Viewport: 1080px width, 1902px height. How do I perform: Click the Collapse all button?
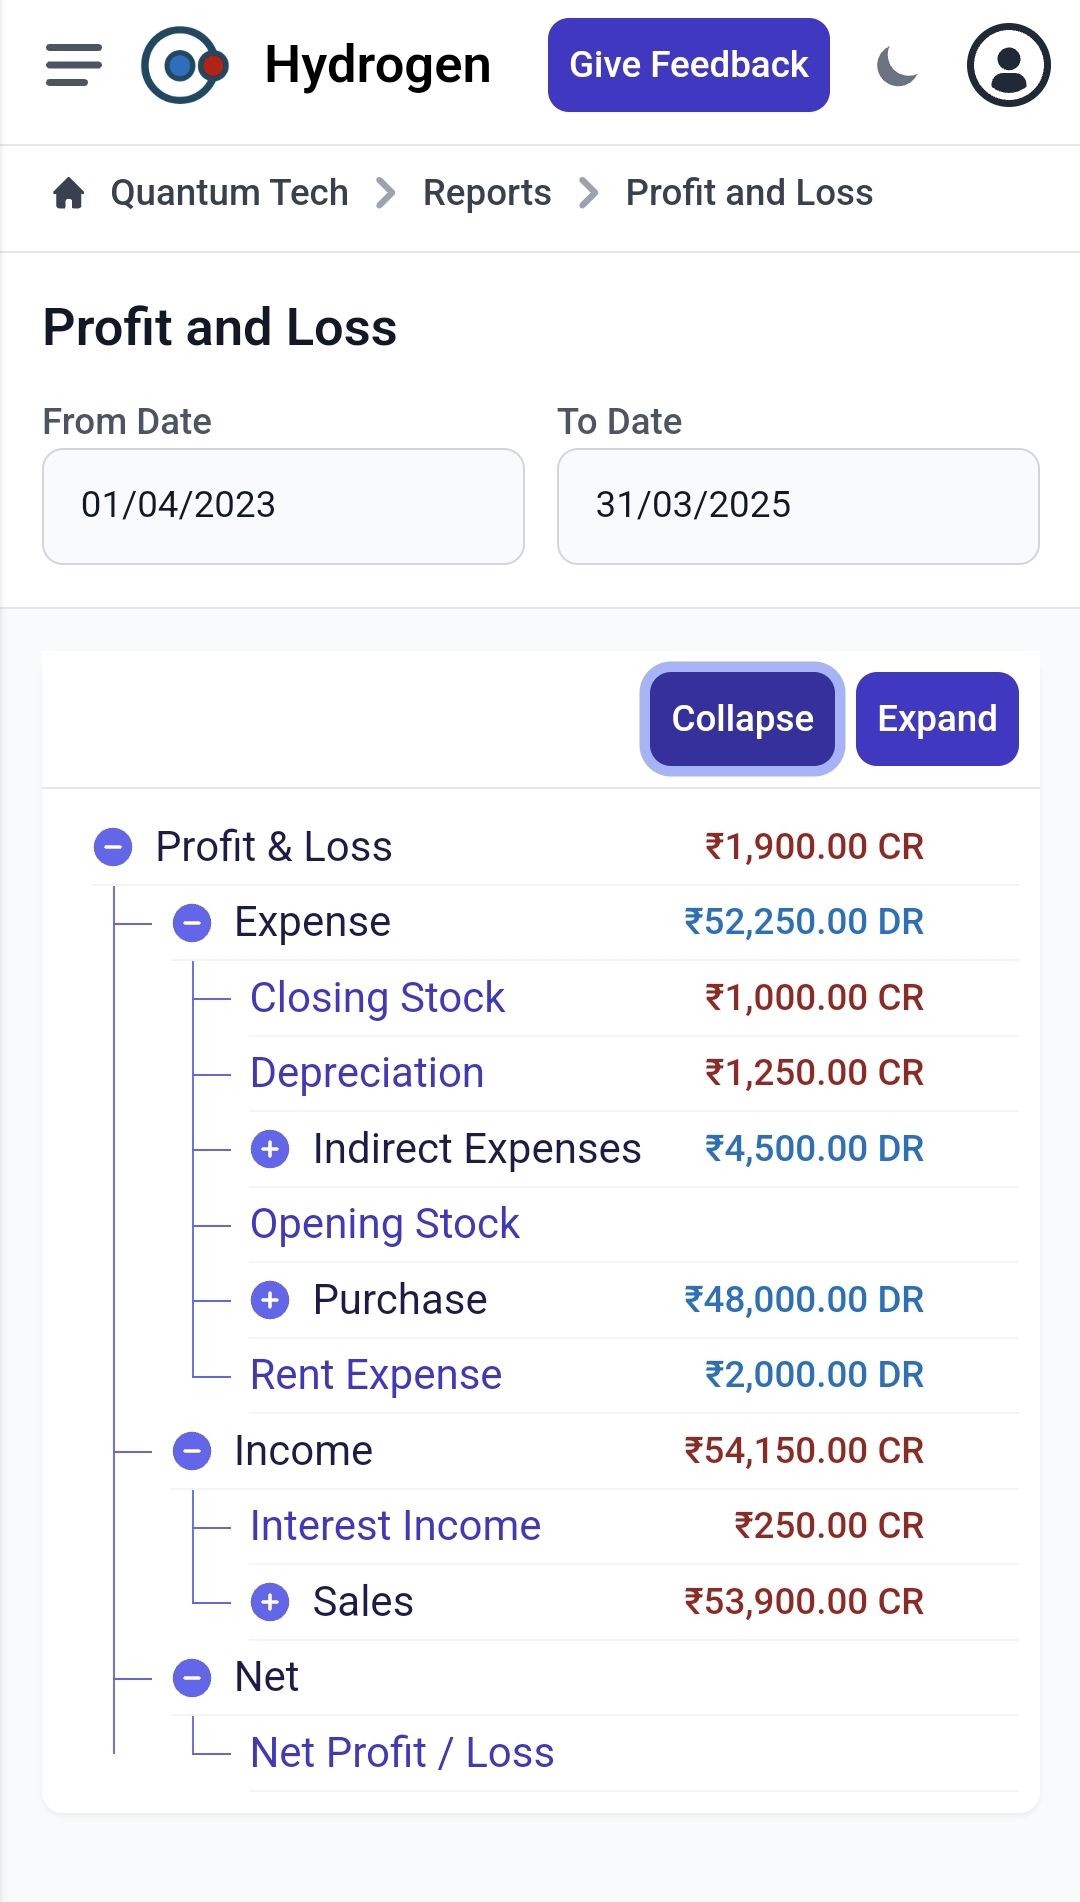tap(742, 719)
